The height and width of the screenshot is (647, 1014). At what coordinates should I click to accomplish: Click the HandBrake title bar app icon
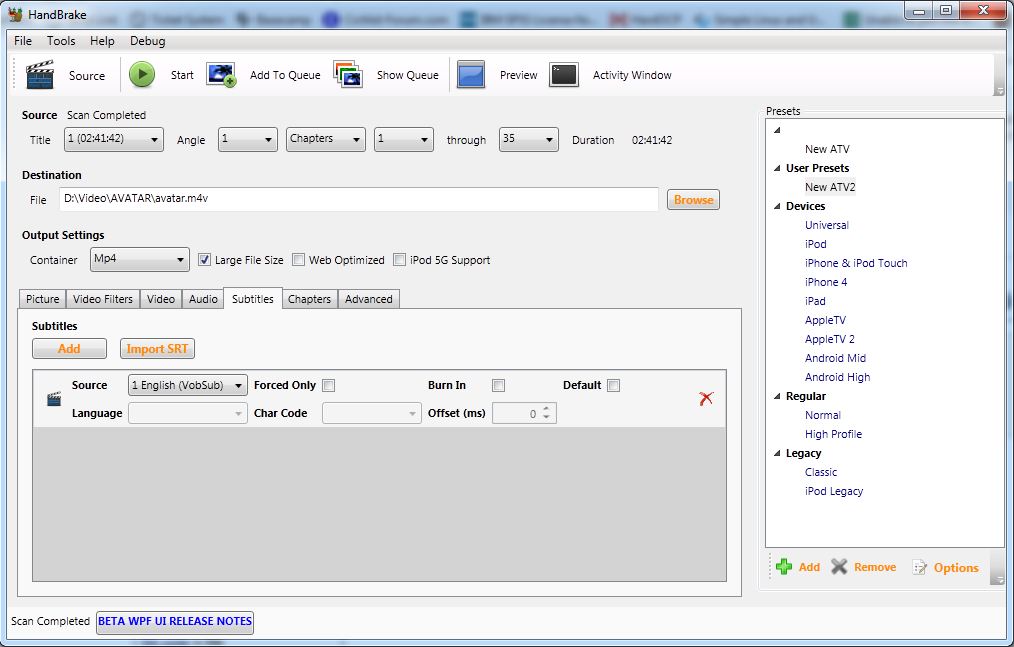point(16,14)
